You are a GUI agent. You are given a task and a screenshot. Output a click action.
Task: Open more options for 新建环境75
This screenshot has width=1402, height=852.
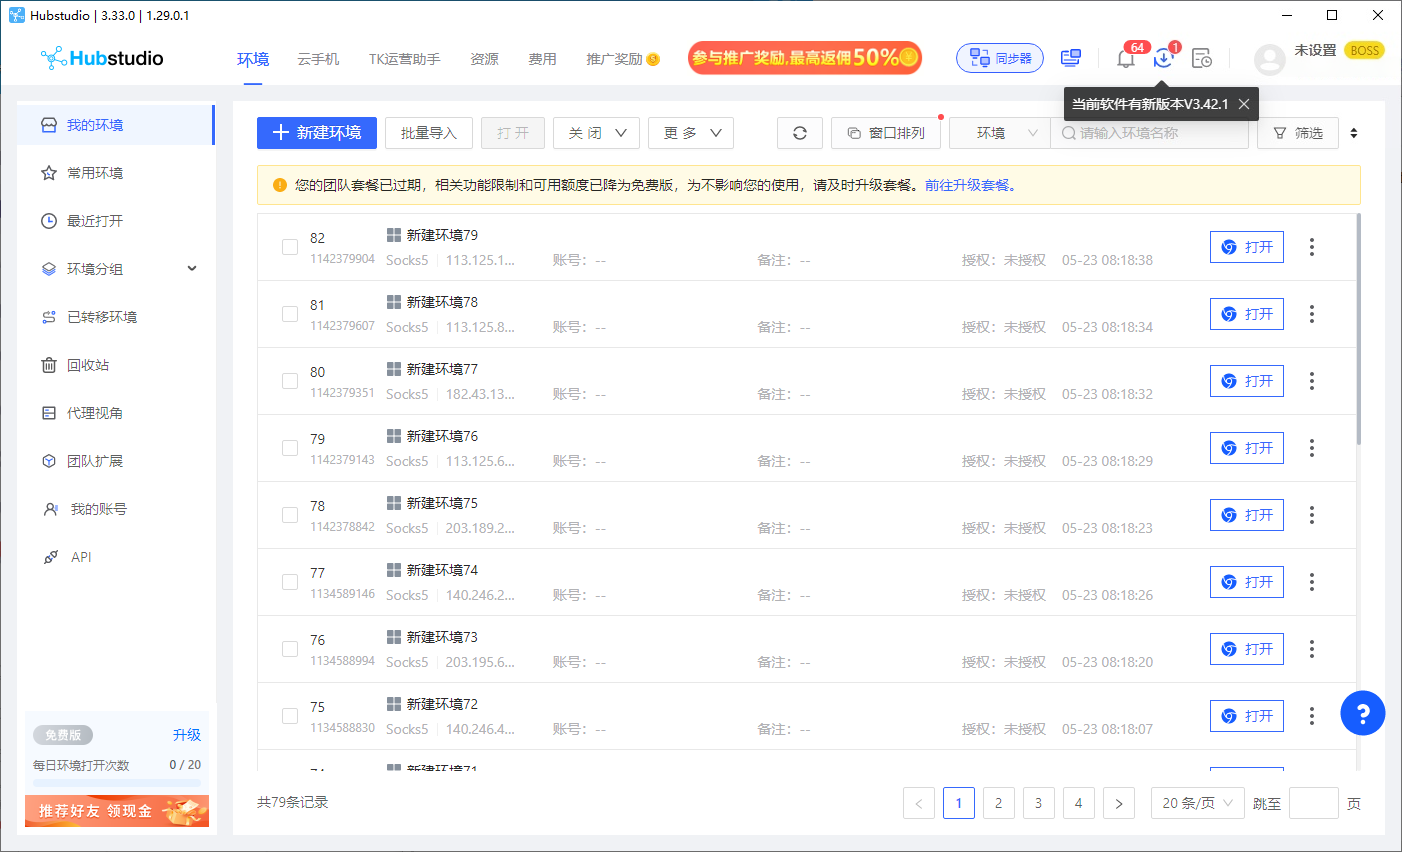click(1312, 515)
